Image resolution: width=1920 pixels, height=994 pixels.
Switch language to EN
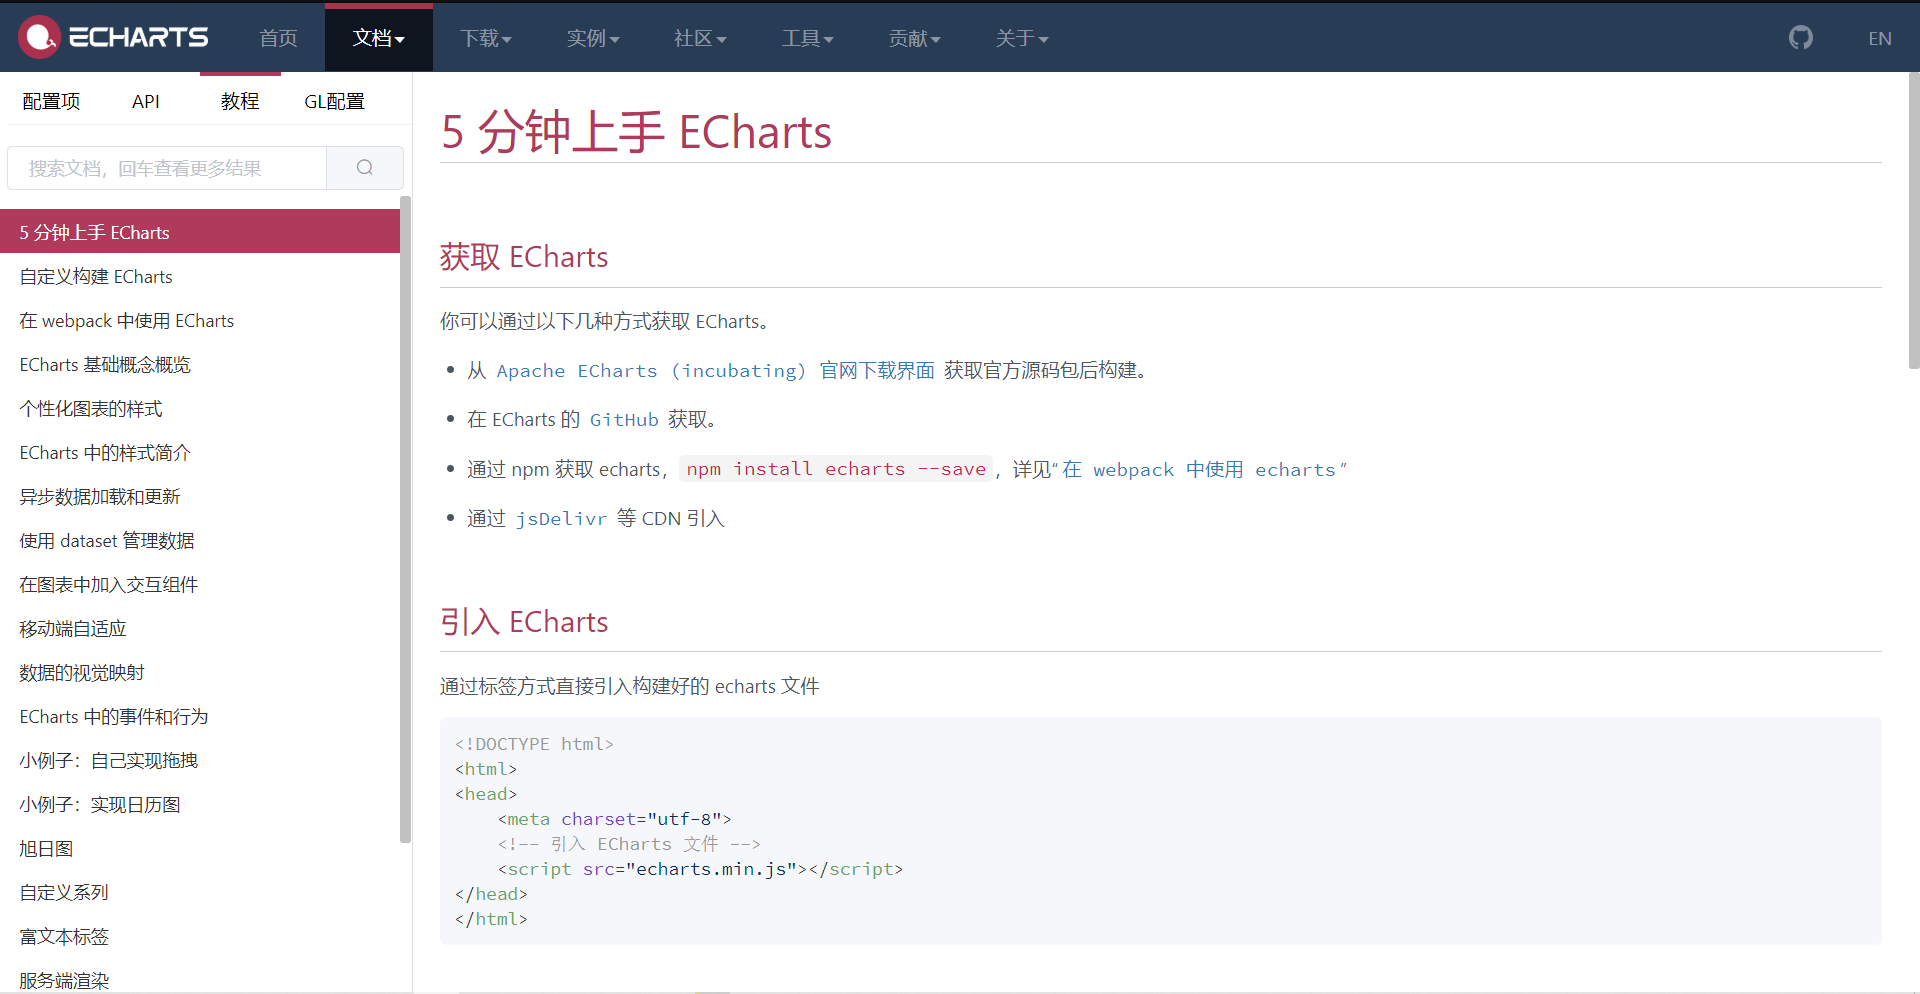tap(1879, 38)
